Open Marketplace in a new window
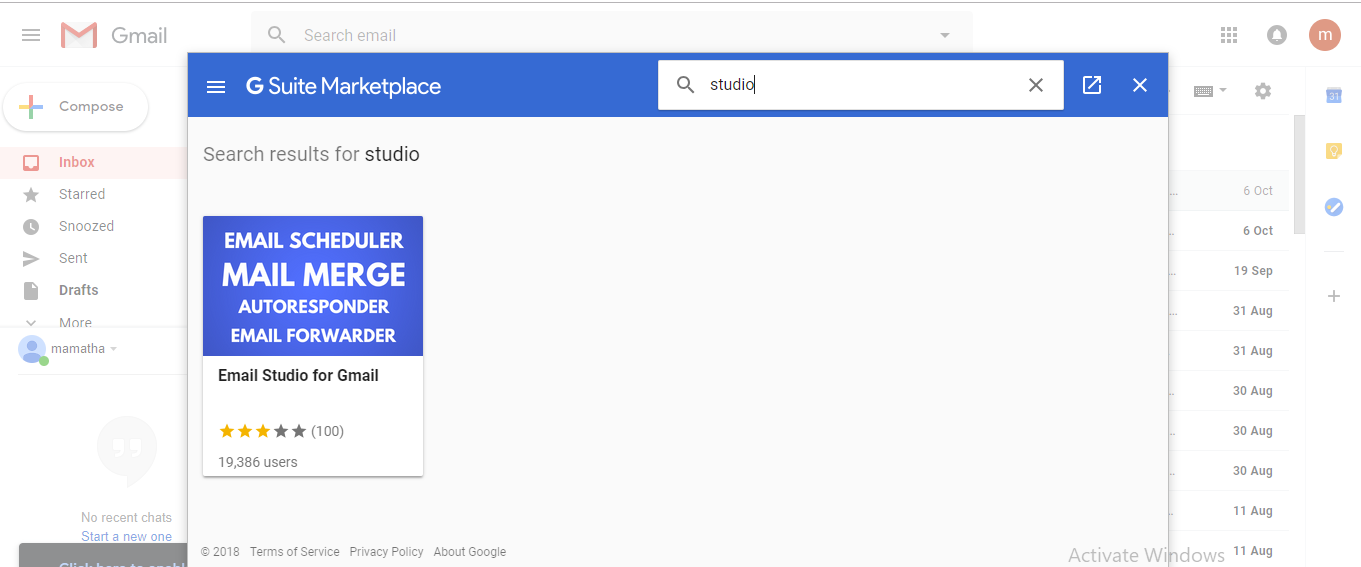The height and width of the screenshot is (567, 1361). point(1092,85)
